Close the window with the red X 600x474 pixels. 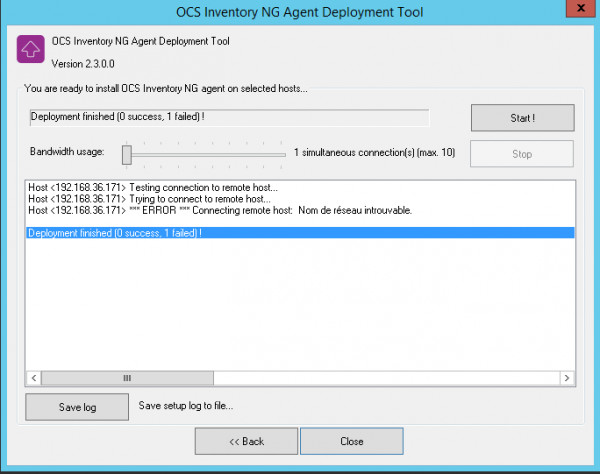(580, 8)
